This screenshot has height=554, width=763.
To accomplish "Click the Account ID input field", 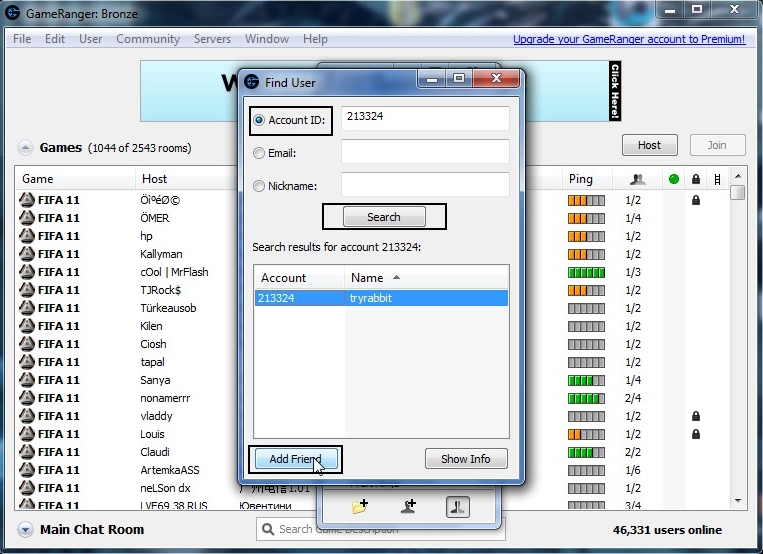I will pos(425,118).
